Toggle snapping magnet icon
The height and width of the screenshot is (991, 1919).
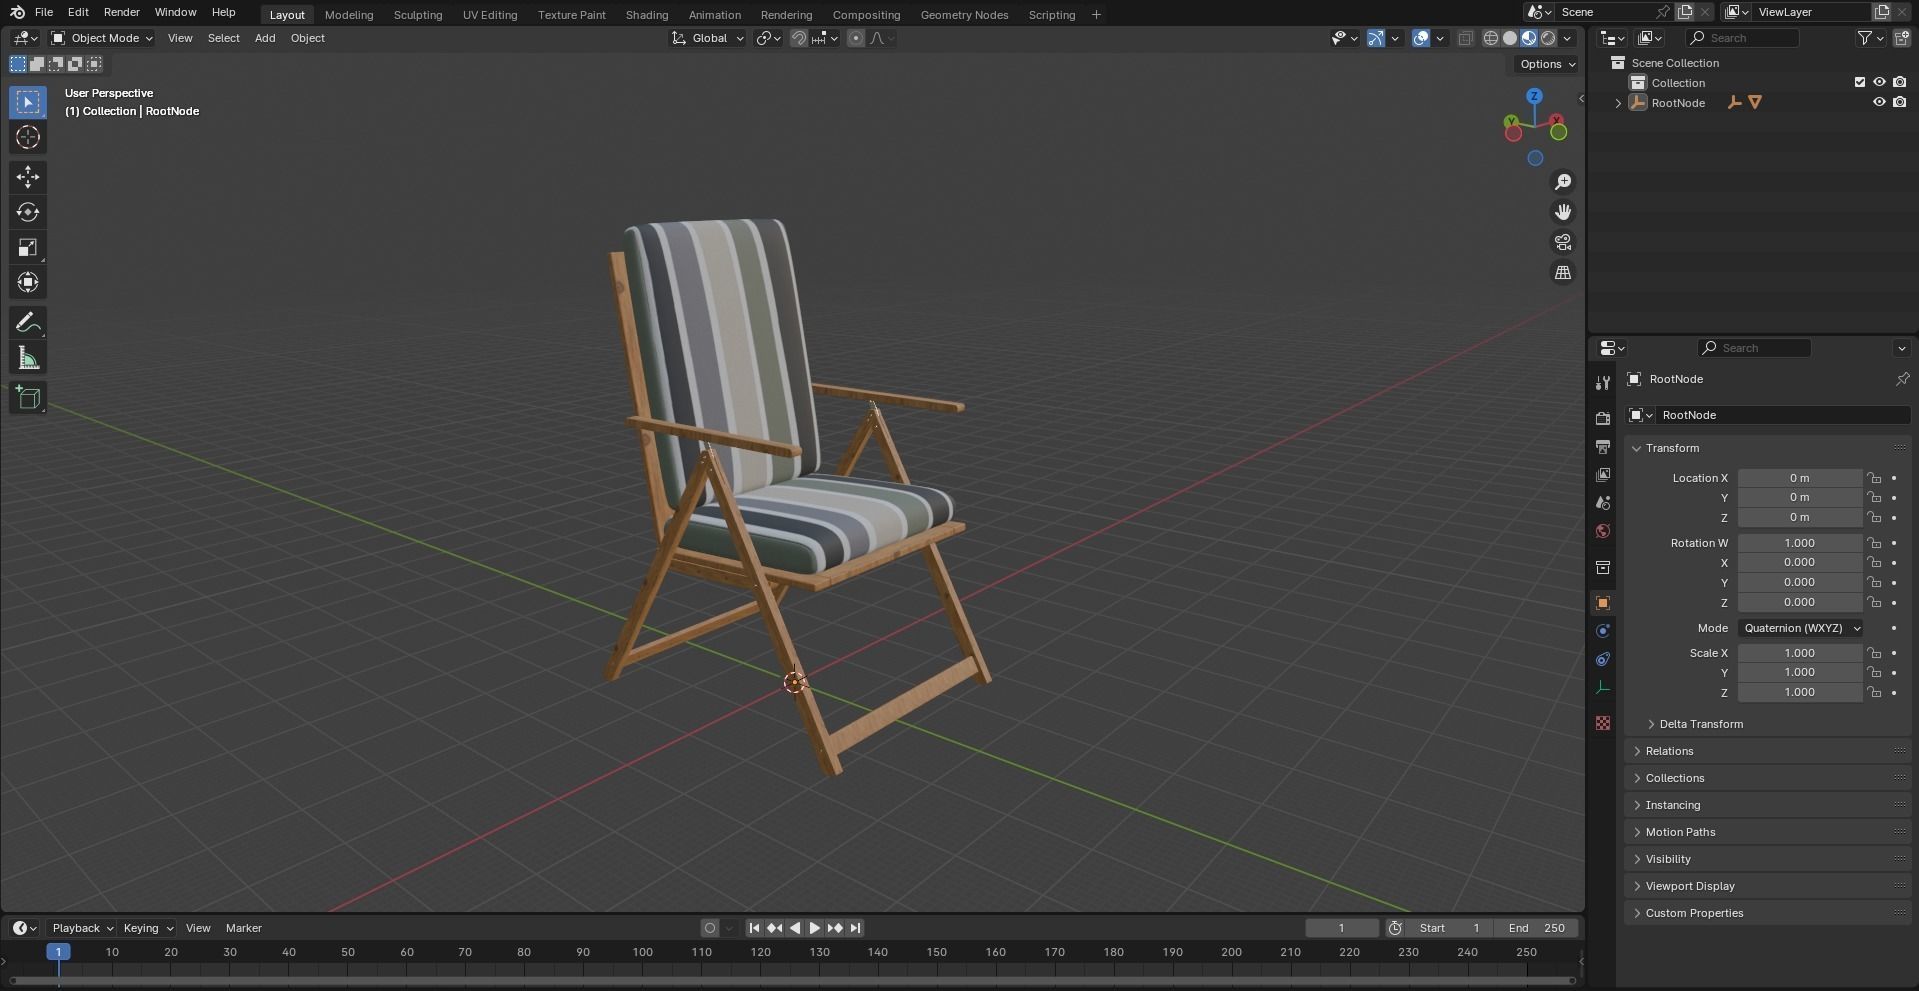point(799,38)
